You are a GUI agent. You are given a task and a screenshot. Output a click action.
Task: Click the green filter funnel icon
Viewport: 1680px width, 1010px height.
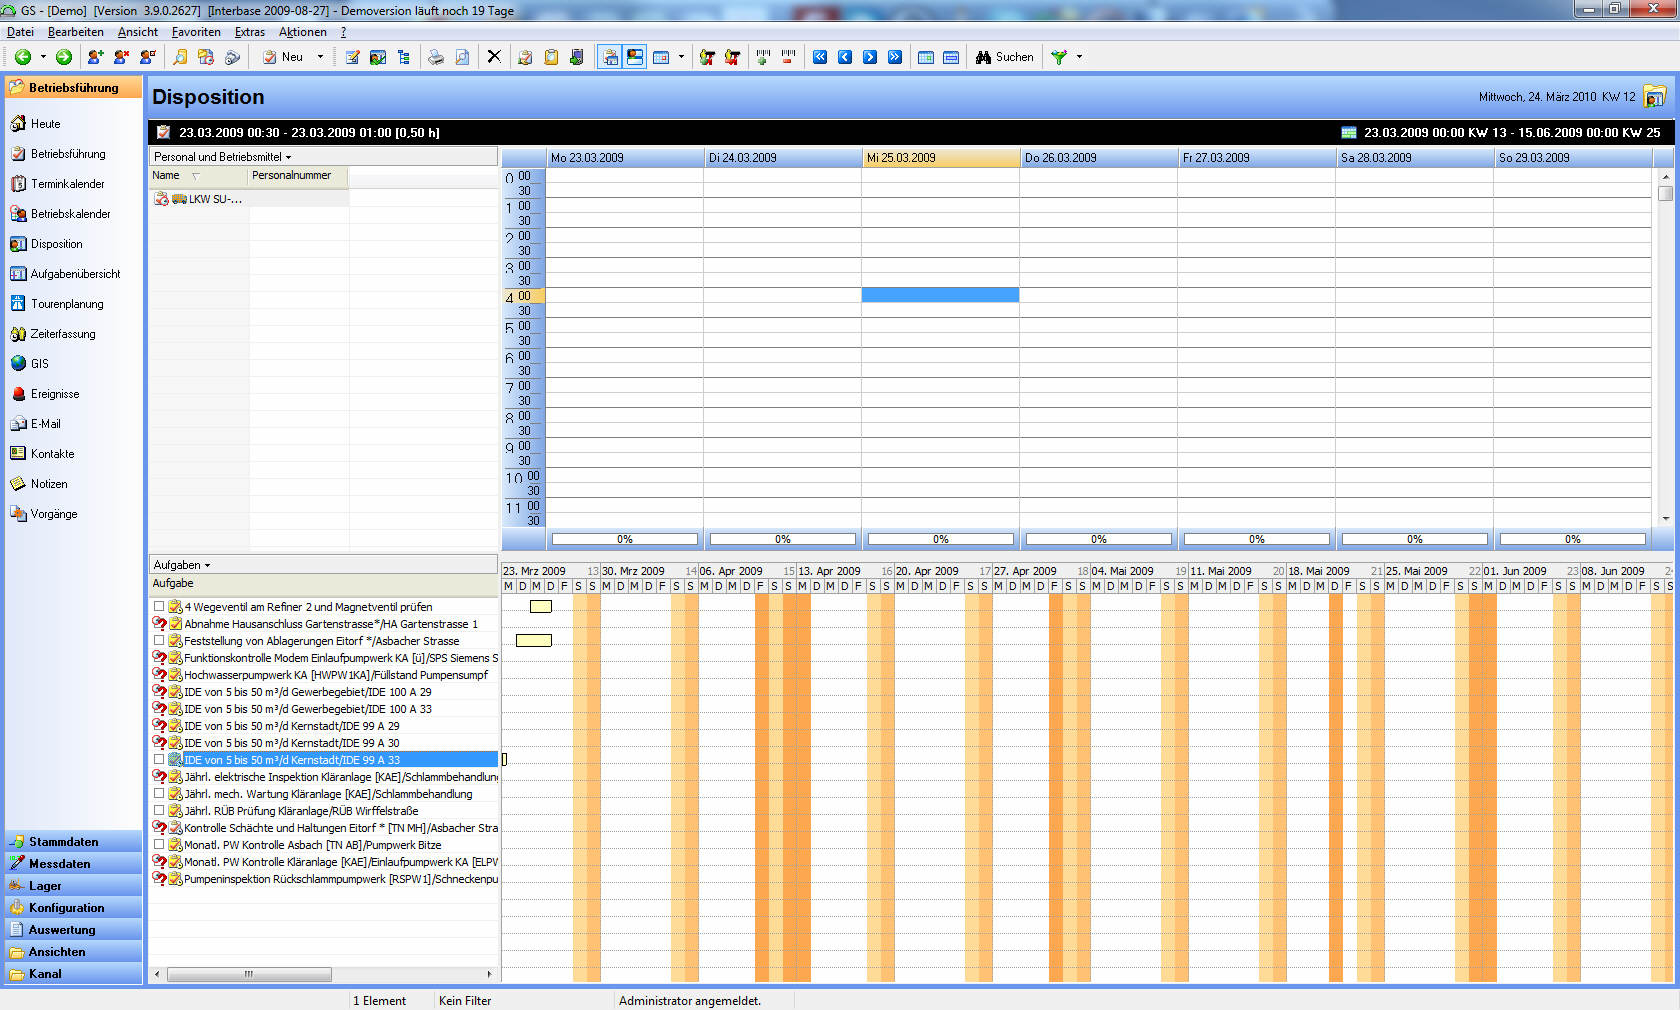[1059, 57]
